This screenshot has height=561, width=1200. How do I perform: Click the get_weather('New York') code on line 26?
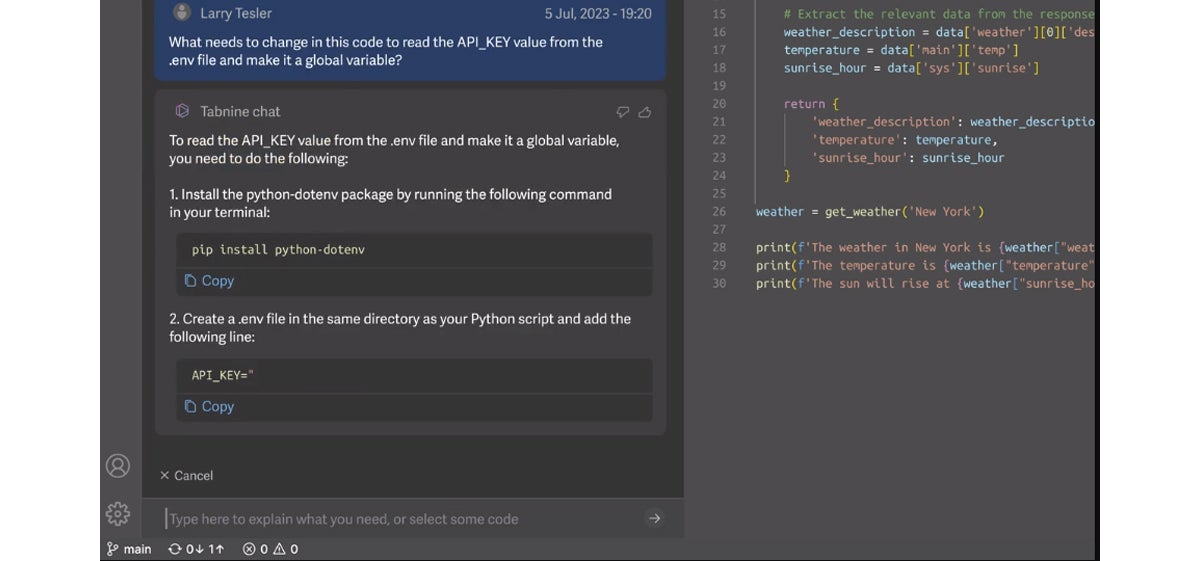(x=904, y=212)
